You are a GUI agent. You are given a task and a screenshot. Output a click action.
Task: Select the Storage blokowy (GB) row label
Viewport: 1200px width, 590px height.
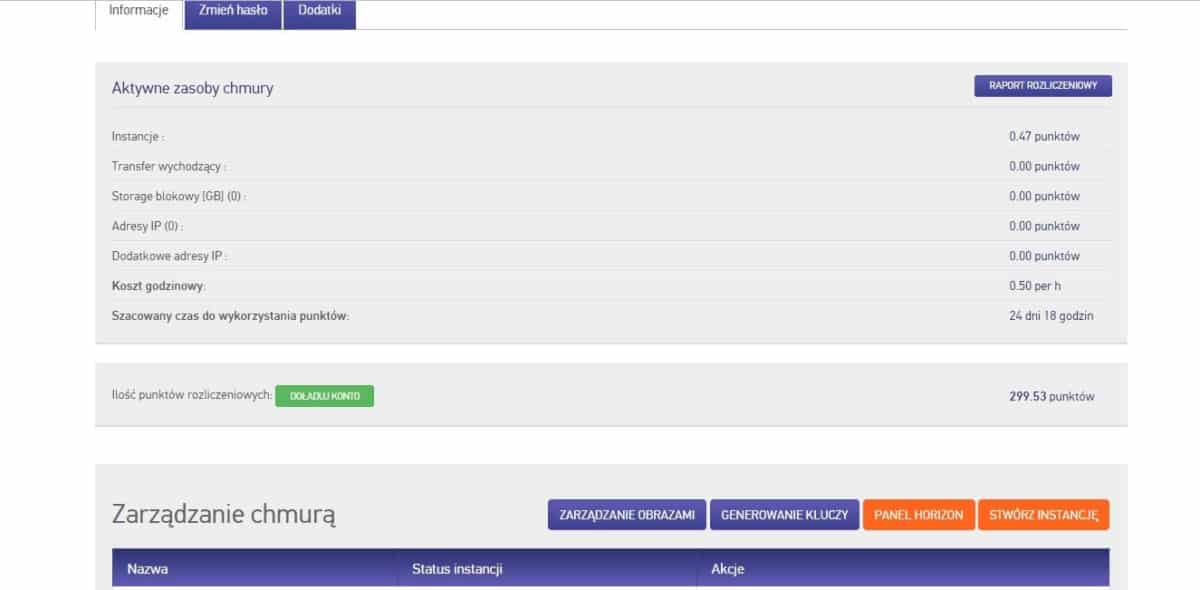pyautogui.click(x=178, y=196)
